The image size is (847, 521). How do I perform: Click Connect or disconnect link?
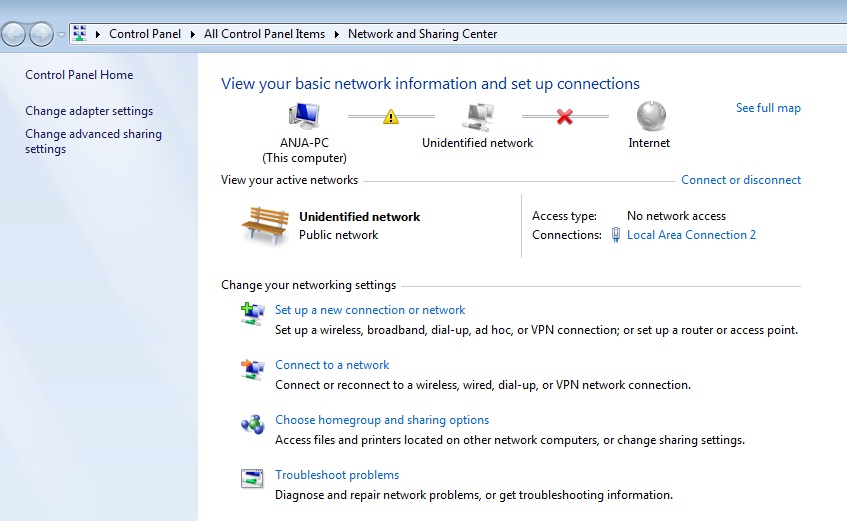pyautogui.click(x=741, y=180)
